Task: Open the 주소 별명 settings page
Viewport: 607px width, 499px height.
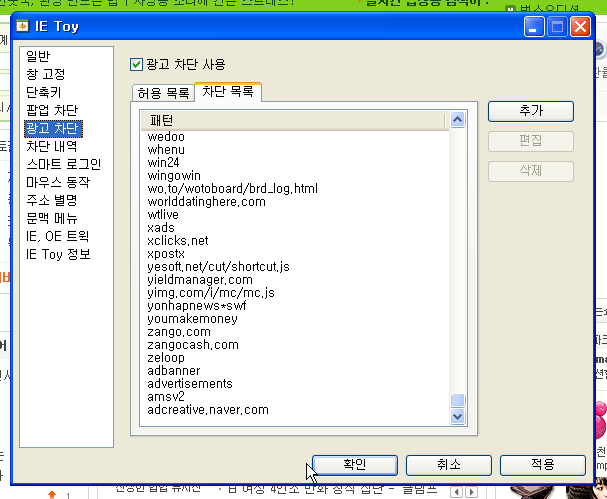Action: coord(51,200)
